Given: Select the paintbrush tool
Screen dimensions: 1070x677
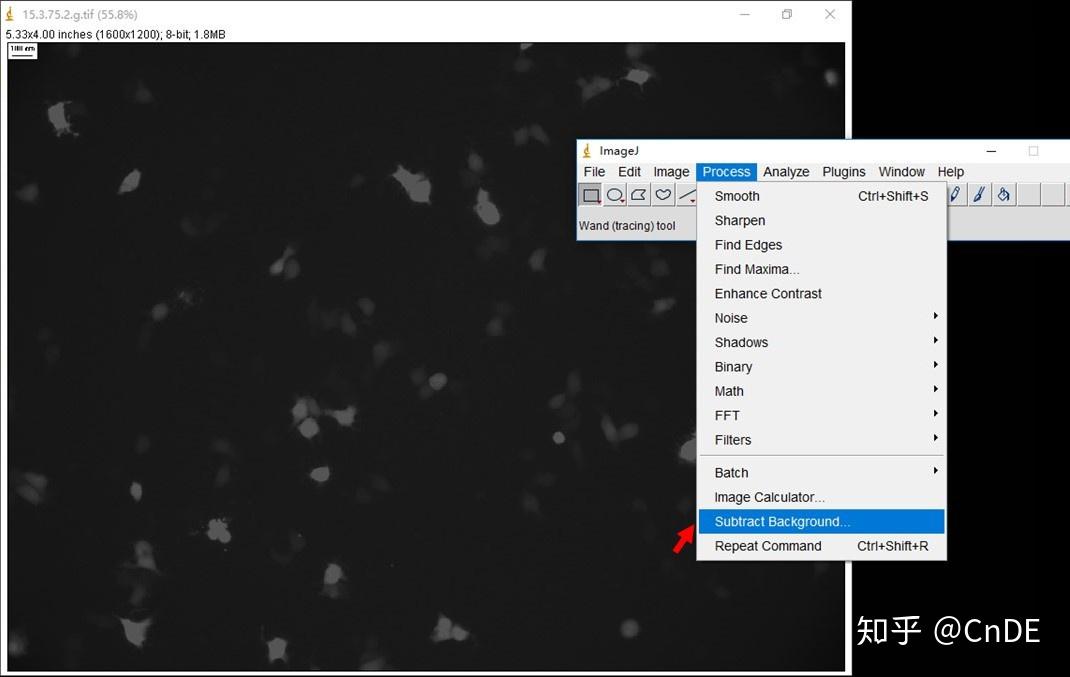Looking at the screenshot, I should pyautogui.click(x=979, y=194).
